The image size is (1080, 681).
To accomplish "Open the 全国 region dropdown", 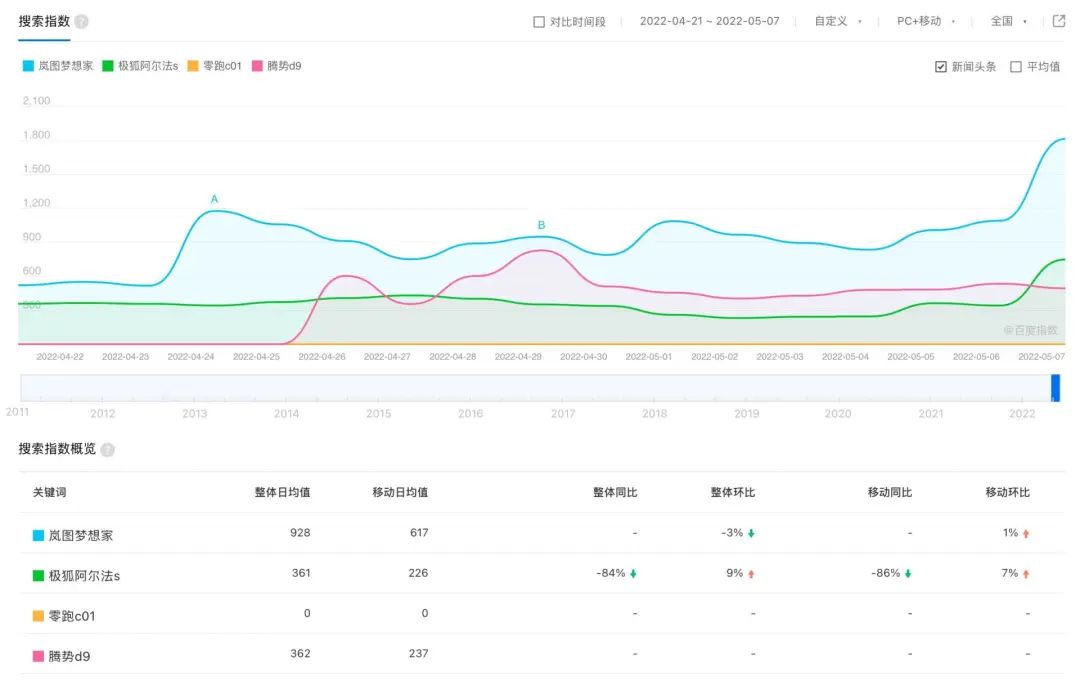I will [x=1007, y=21].
